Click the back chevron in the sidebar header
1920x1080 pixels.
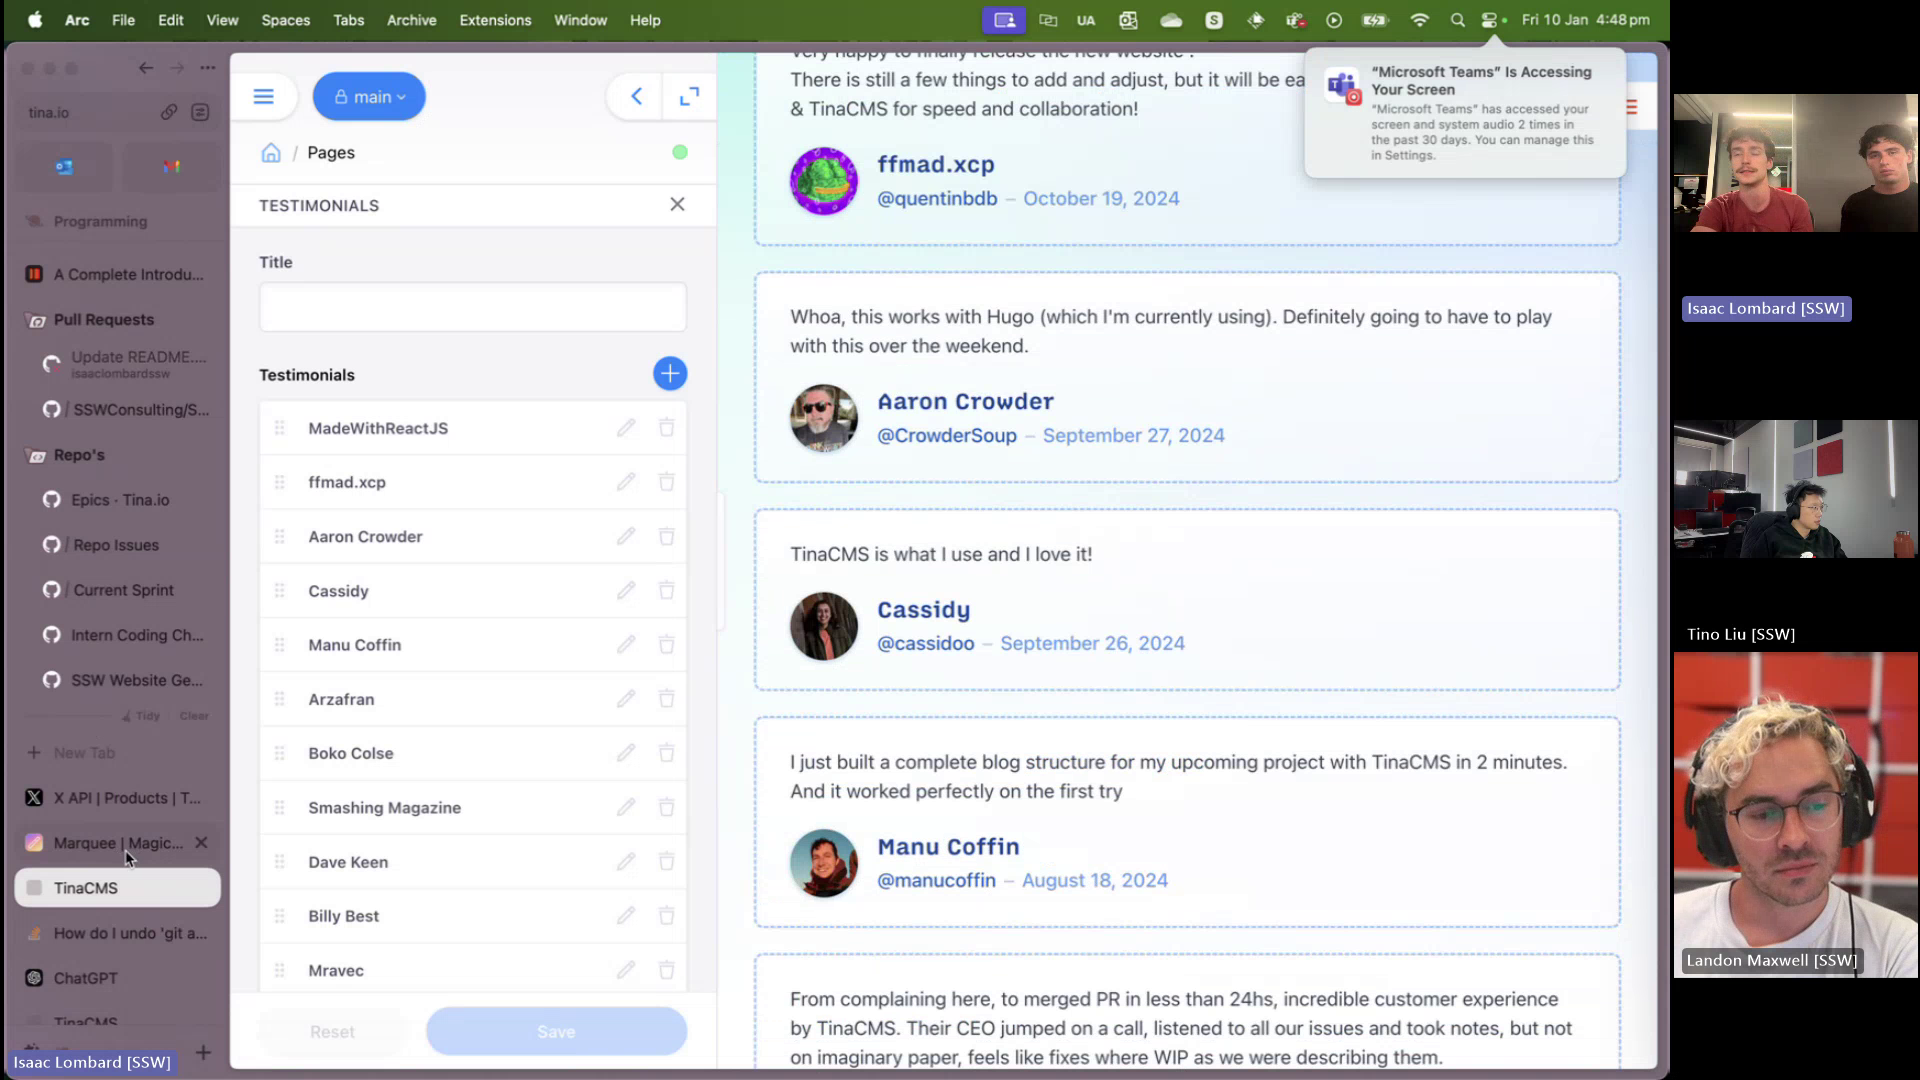(636, 96)
